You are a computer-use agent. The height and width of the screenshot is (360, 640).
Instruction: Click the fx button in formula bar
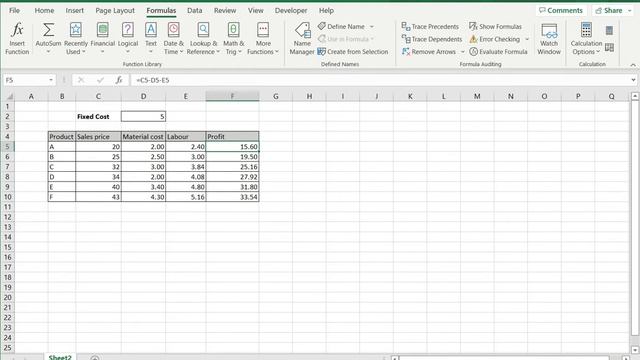click(119, 80)
